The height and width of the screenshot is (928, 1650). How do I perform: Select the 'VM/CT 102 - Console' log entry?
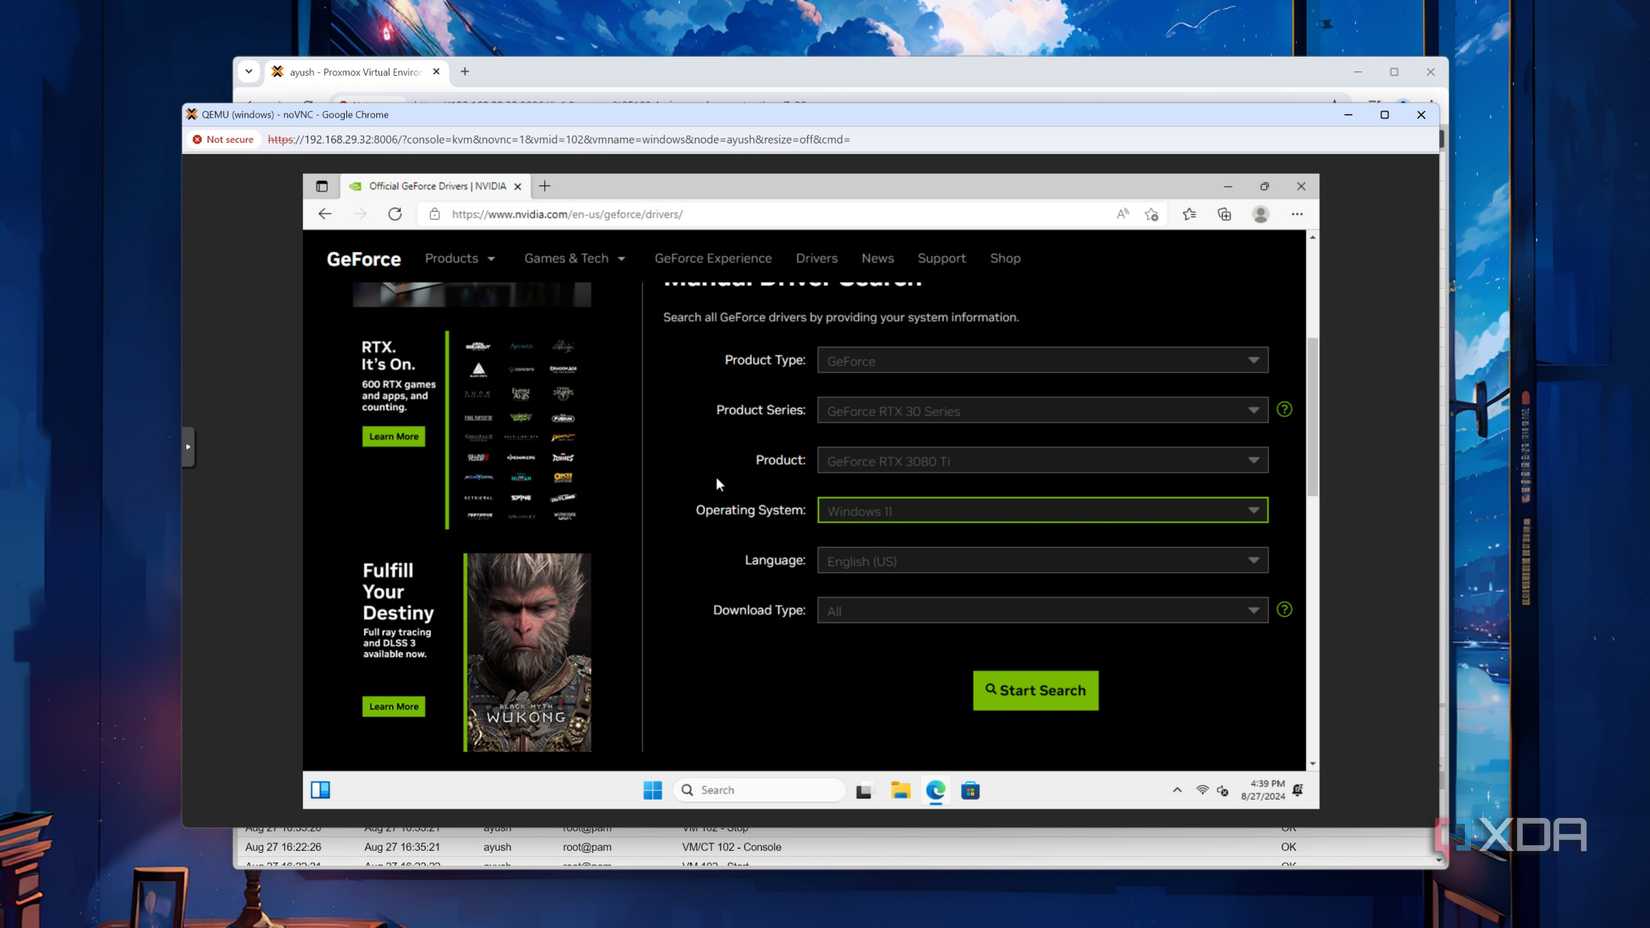pyautogui.click(x=732, y=847)
